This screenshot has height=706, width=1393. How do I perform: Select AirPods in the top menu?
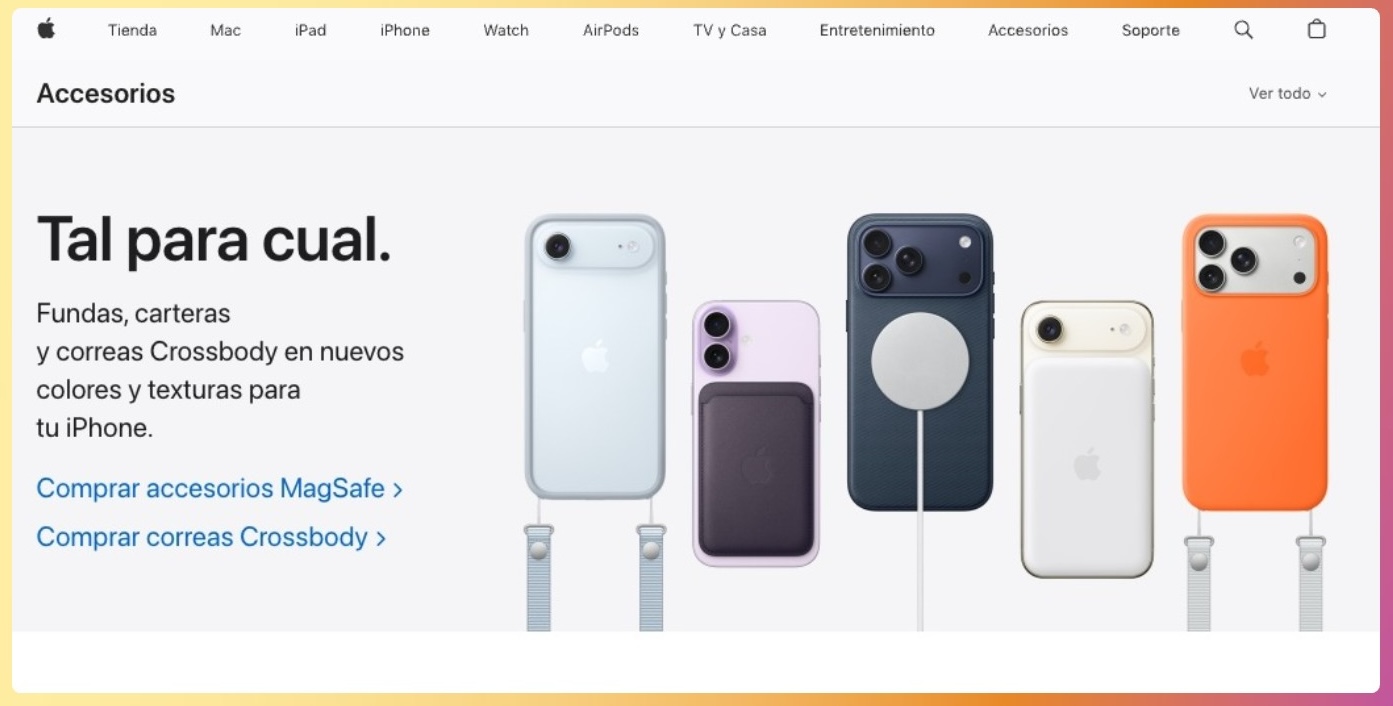tap(611, 30)
